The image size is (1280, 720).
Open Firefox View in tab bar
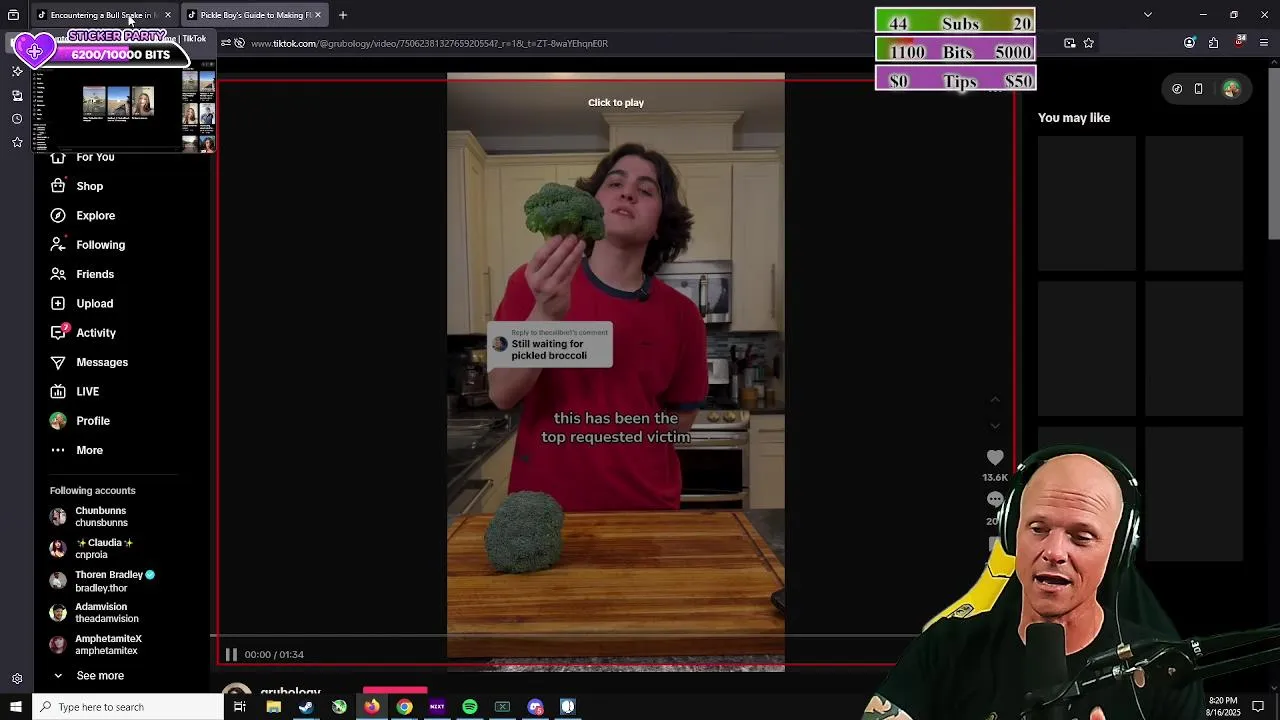tap(13, 15)
